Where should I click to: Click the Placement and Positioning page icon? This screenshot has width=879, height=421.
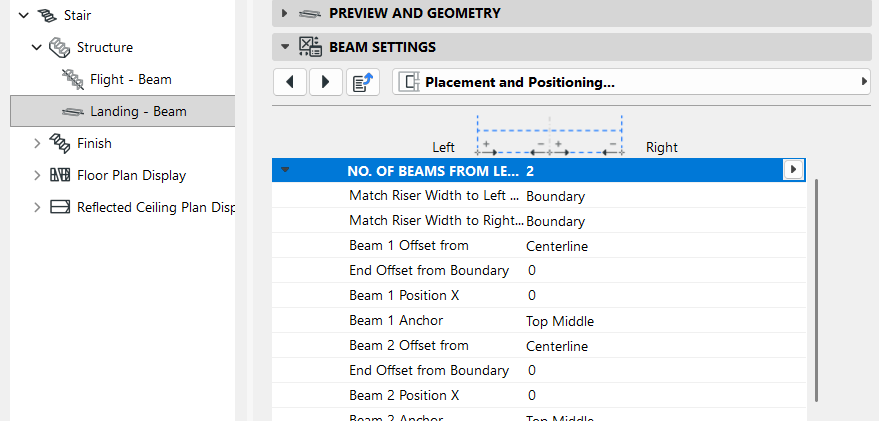click(x=409, y=82)
